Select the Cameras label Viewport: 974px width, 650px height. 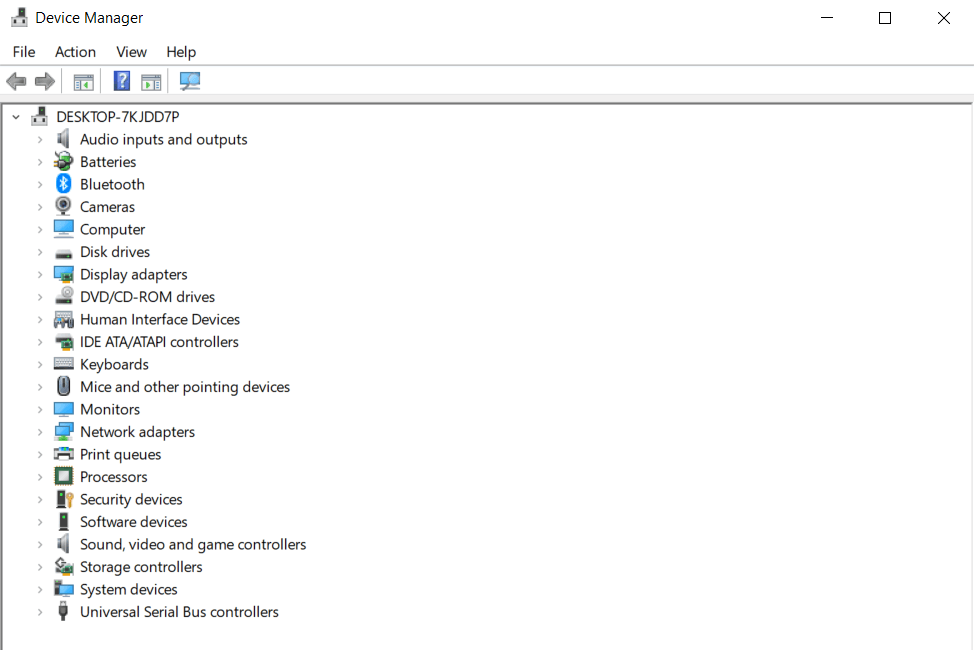(x=107, y=207)
